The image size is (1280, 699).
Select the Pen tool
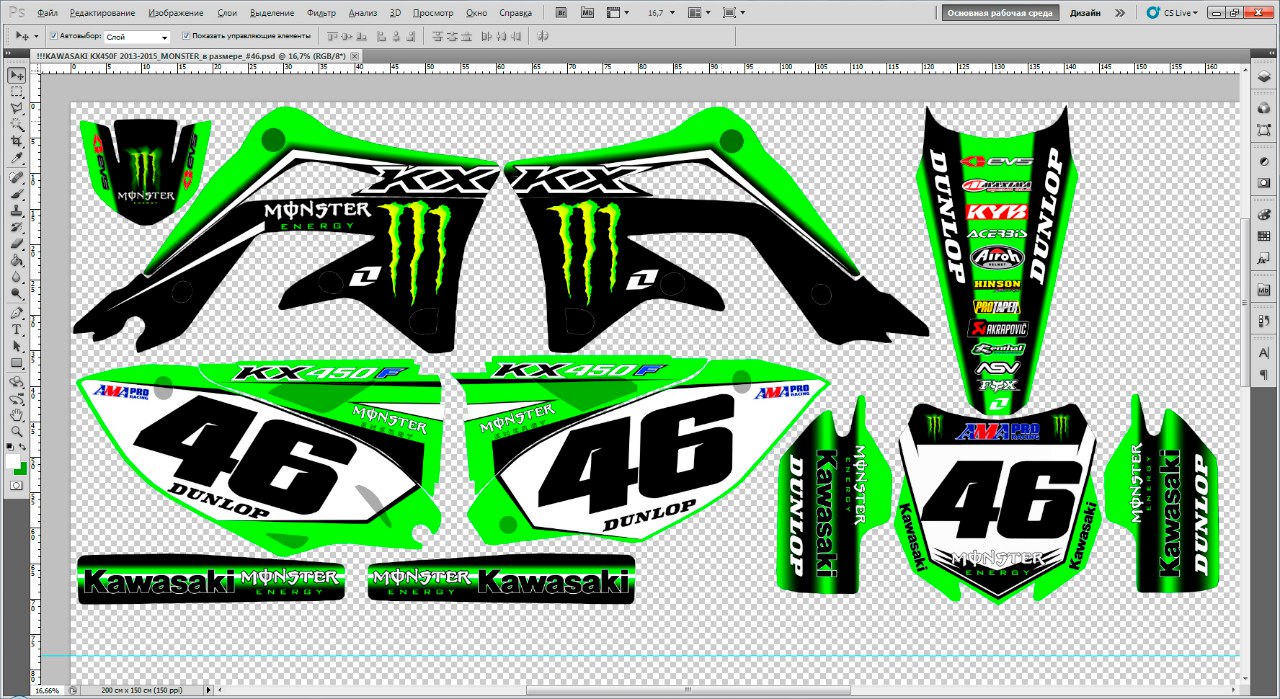(17, 312)
